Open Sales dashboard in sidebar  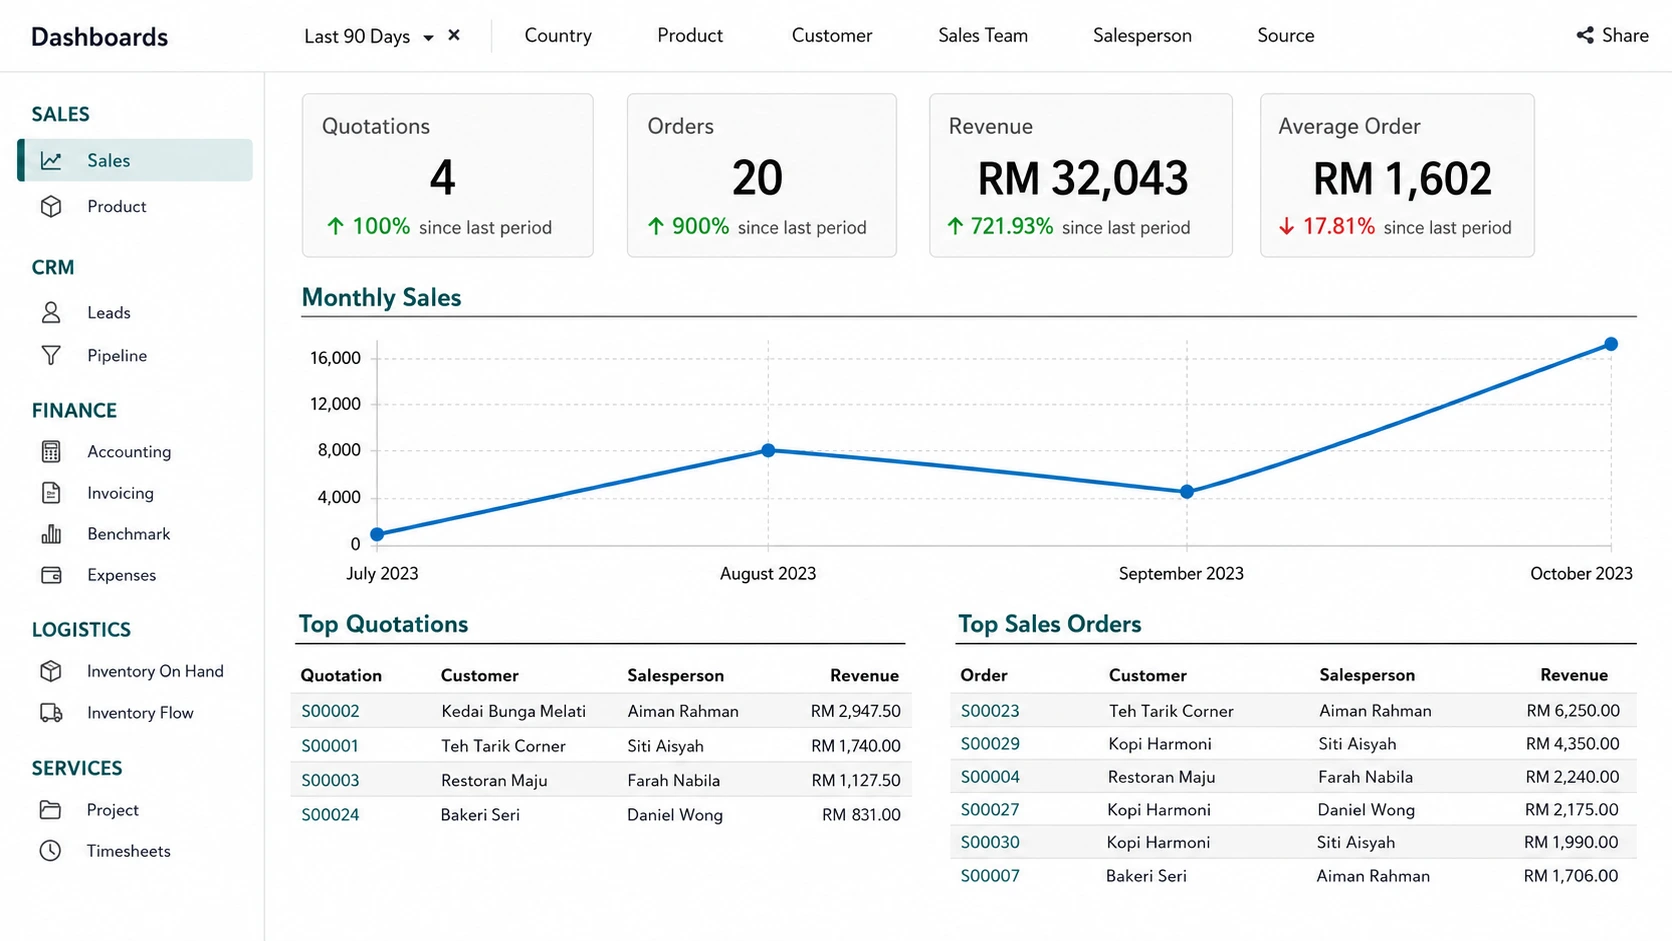pos(135,160)
